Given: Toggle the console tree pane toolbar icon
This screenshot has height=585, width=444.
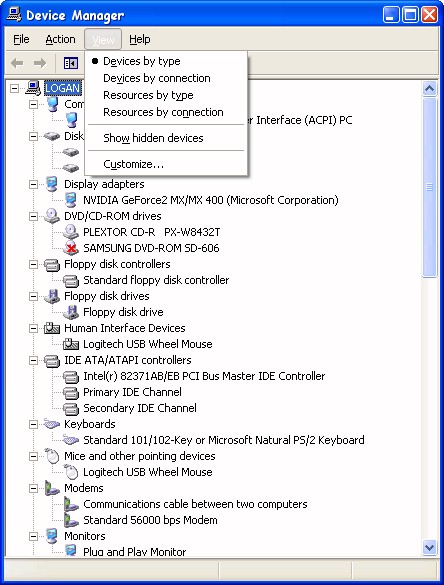Looking at the screenshot, I should point(71,63).
